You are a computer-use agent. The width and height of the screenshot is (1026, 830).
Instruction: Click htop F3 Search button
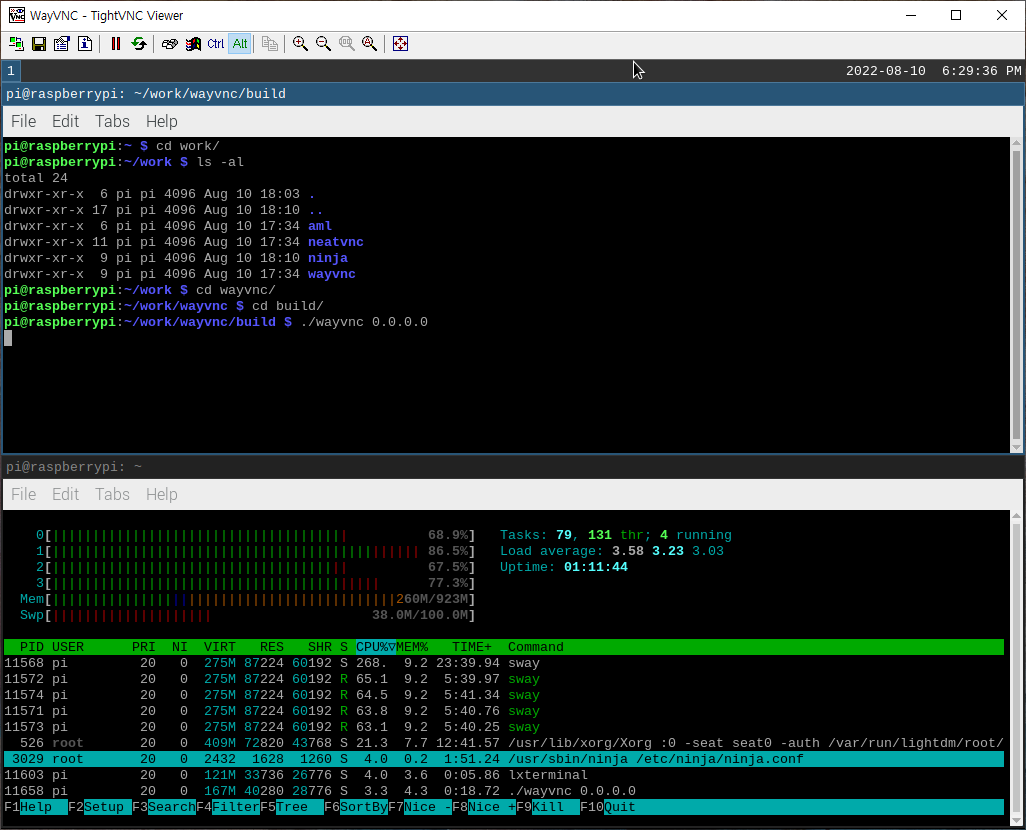pyautogui.click(x=164, y=807)
